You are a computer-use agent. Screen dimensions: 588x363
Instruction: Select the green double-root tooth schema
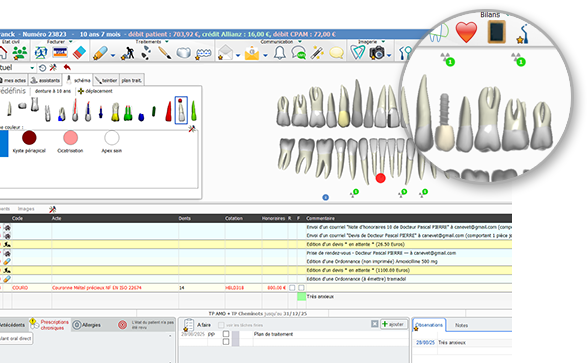tap(128, 113)
